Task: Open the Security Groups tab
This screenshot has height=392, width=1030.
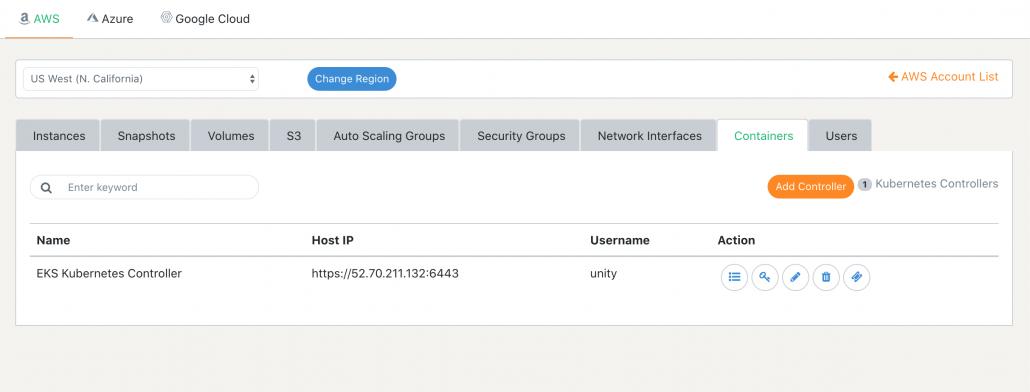Action: pyautogui.click(x=521, y=136)
